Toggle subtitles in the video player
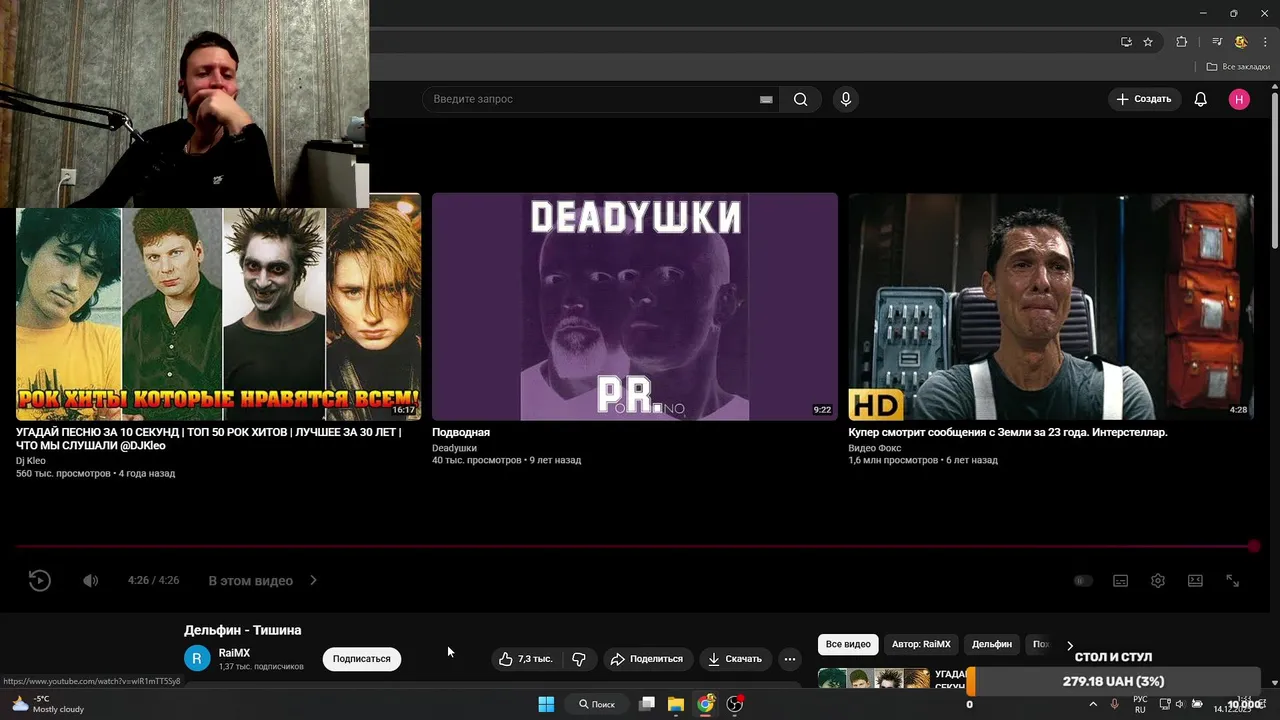1280x720 pixels. click(1121, 580)
